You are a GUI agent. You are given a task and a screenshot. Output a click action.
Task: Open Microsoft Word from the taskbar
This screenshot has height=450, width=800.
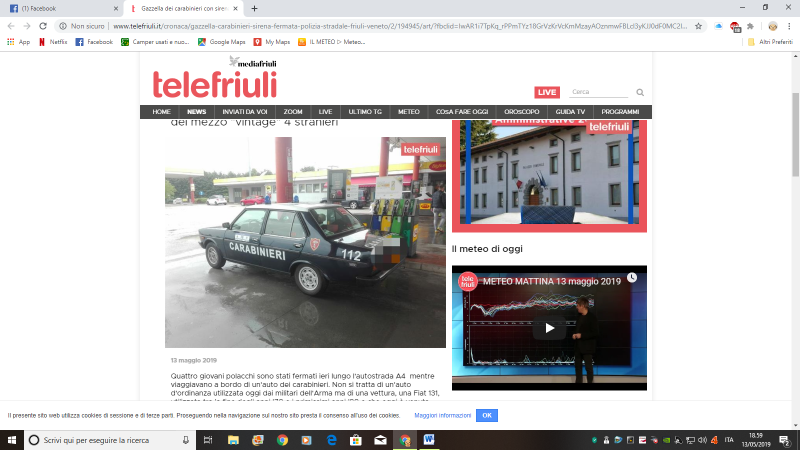click(x=429, y=440)
